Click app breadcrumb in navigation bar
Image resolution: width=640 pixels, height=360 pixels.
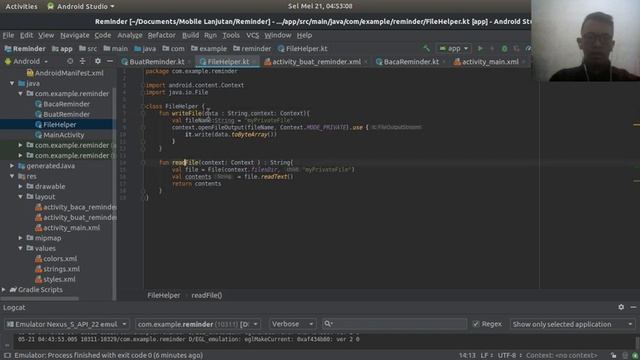click(62, 49)
